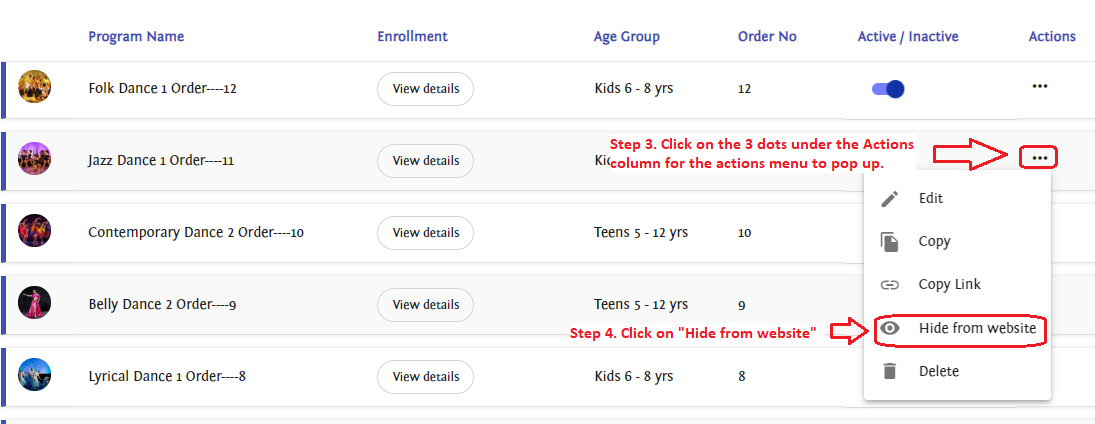Screen dimensions: 1095x424
Task: Click View details for Belly Dance
Action: pos(425,305)
